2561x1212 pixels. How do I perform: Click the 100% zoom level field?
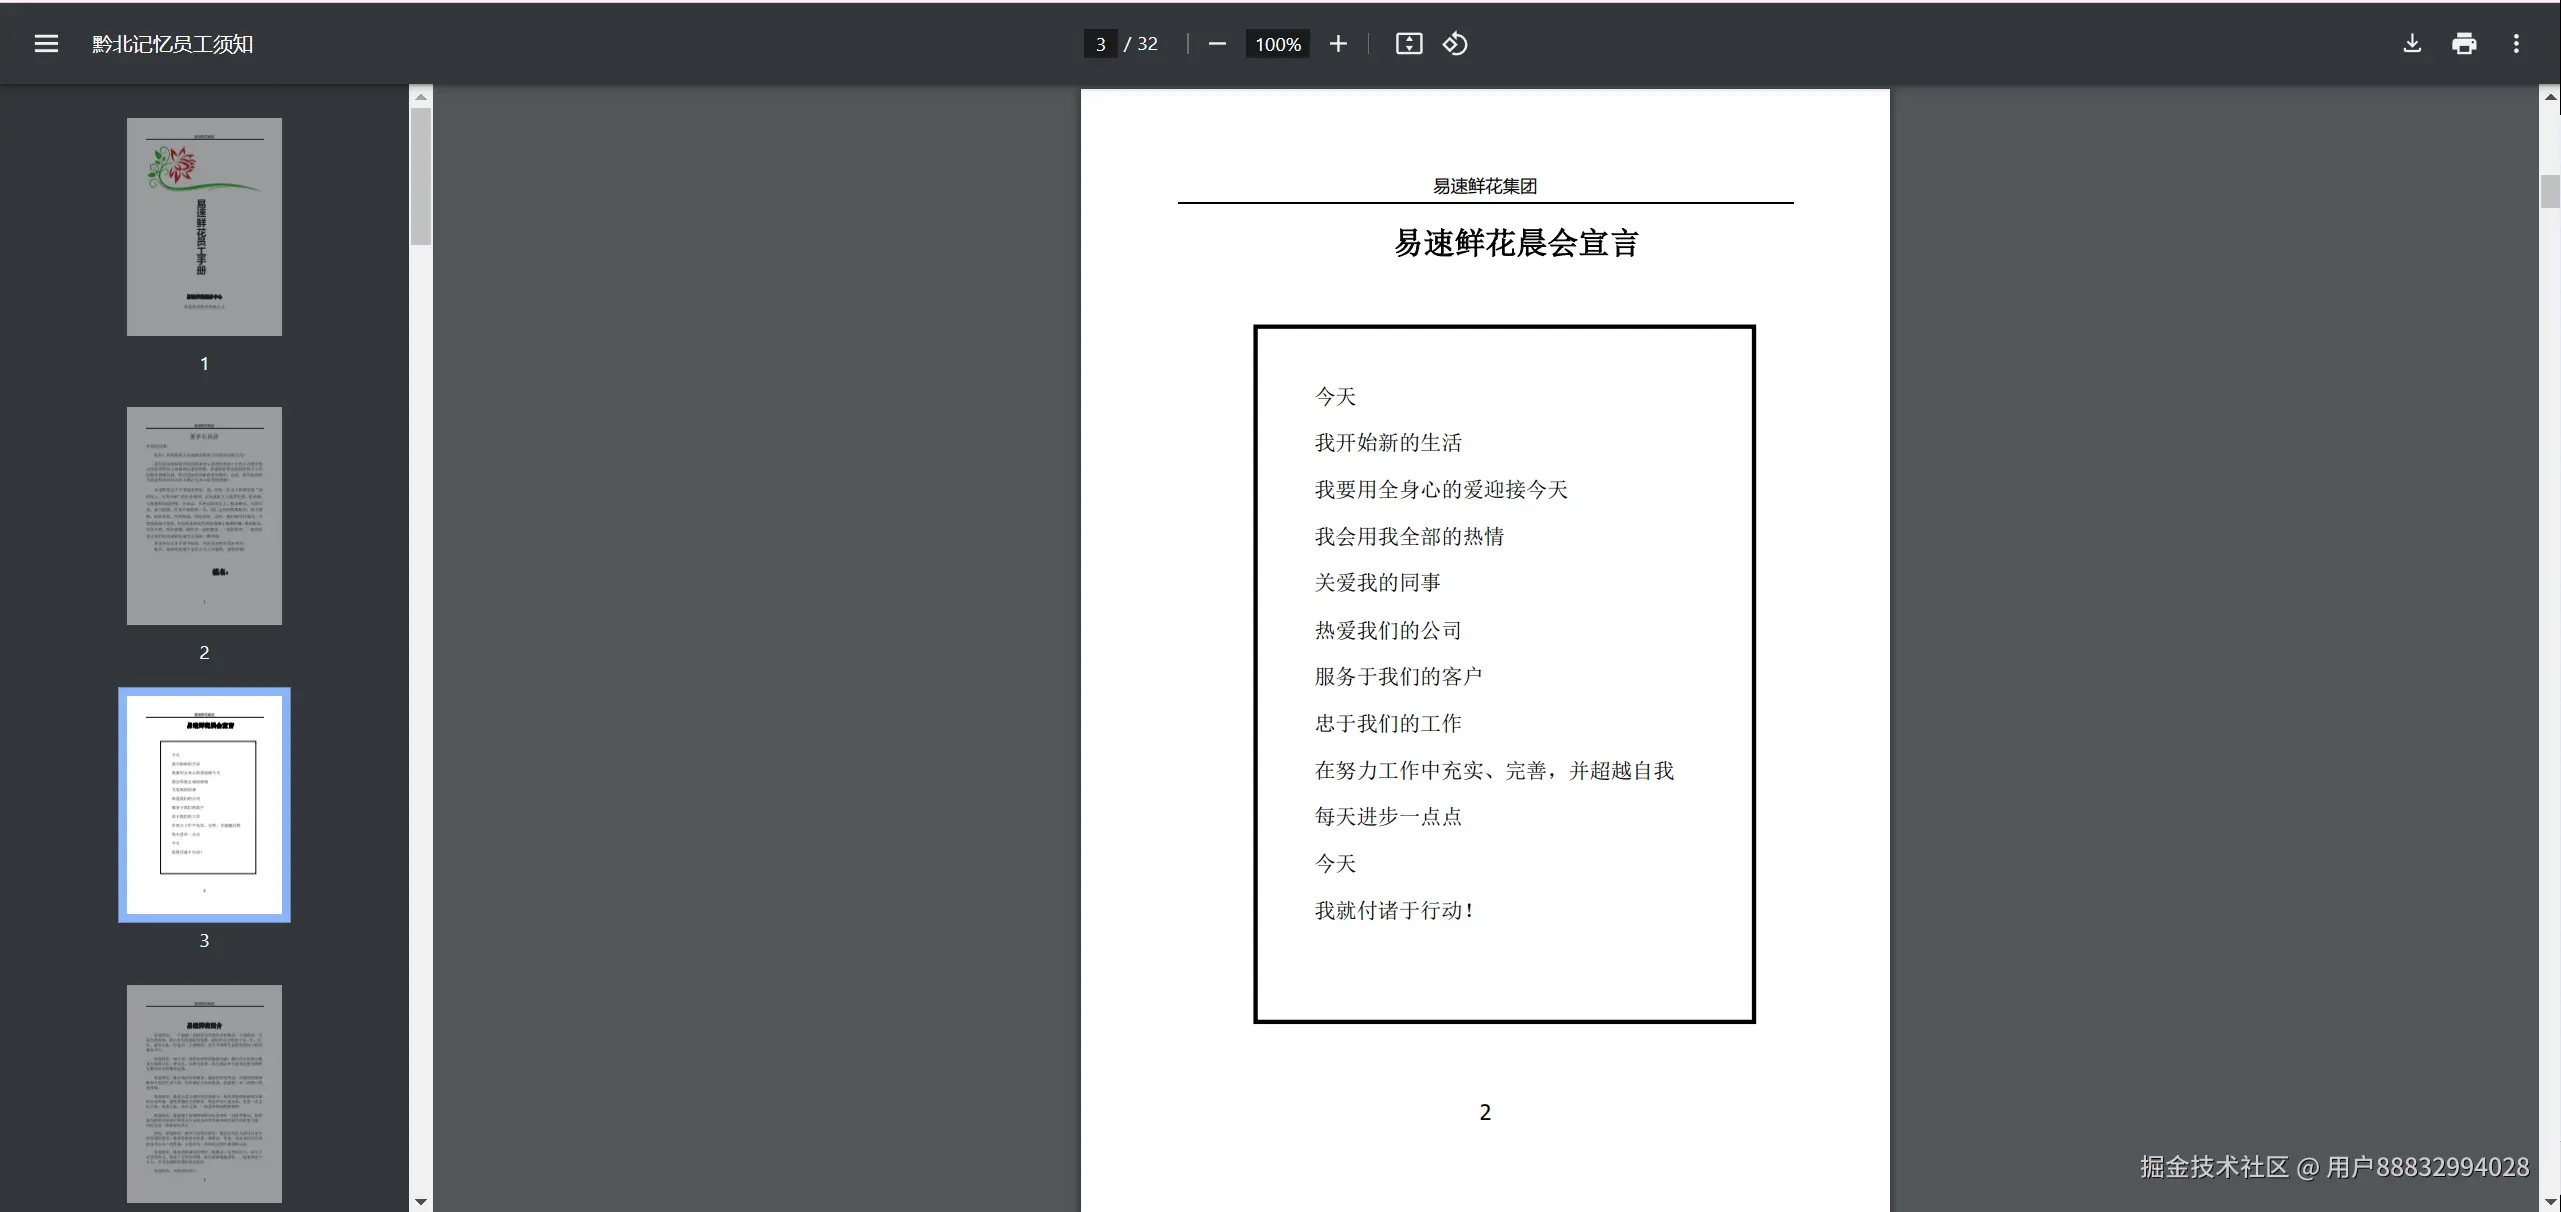[1277, 44]
